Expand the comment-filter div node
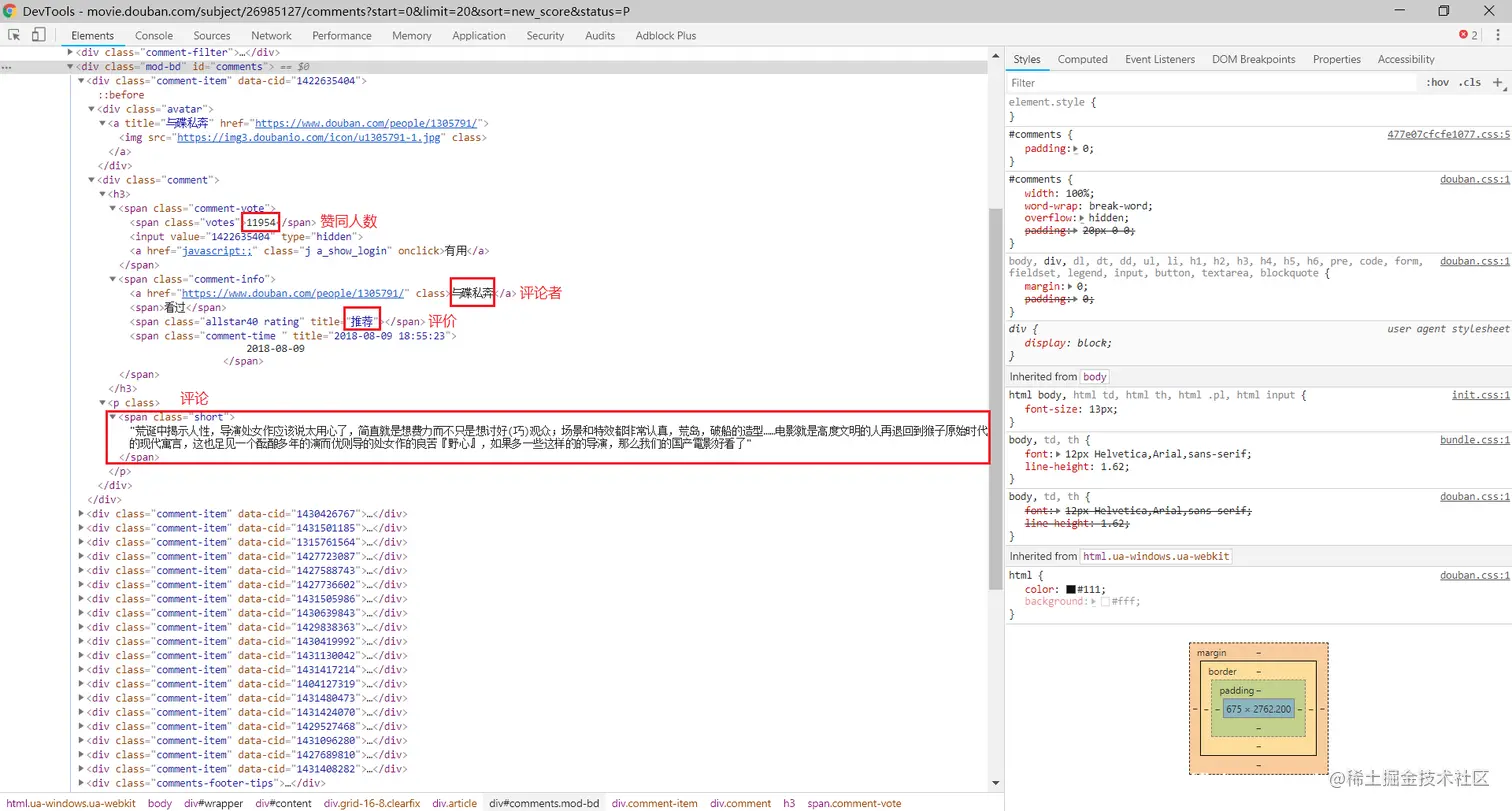Viewport: 1512px width, 811px height. [70, 51]
